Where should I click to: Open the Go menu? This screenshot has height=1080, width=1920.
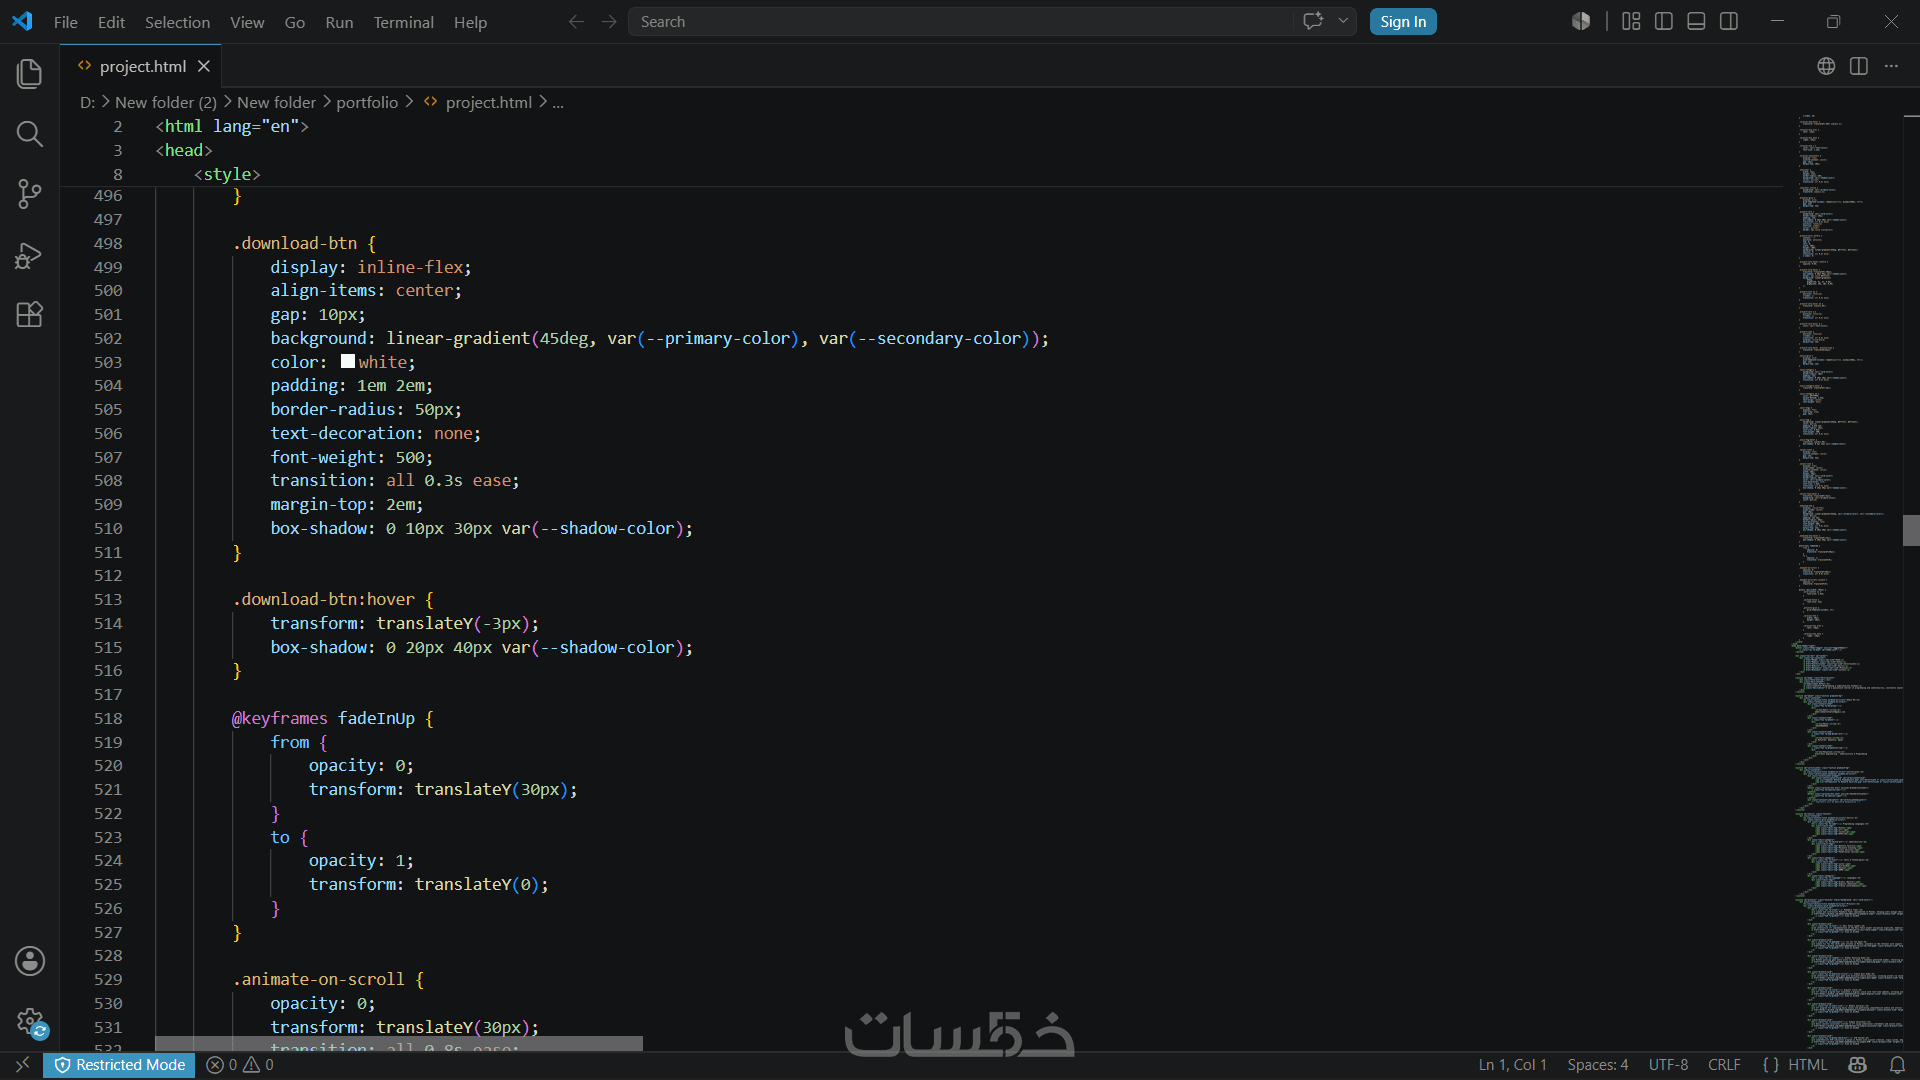point(294,22)
